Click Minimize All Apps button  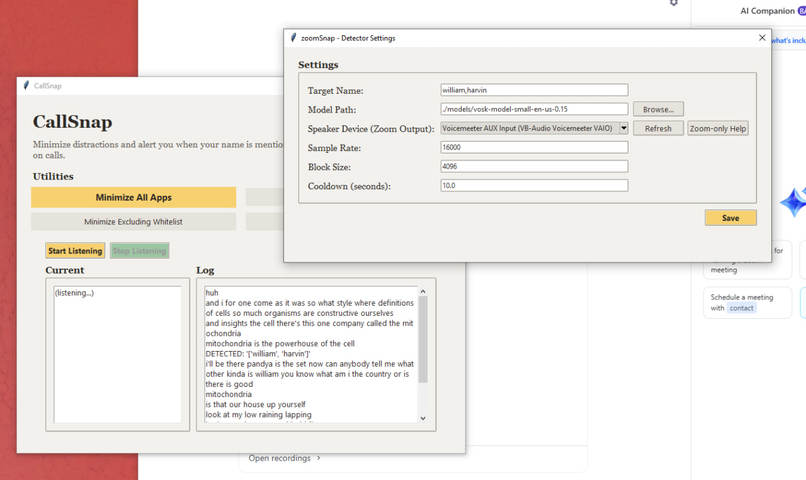tap(134, 197)
